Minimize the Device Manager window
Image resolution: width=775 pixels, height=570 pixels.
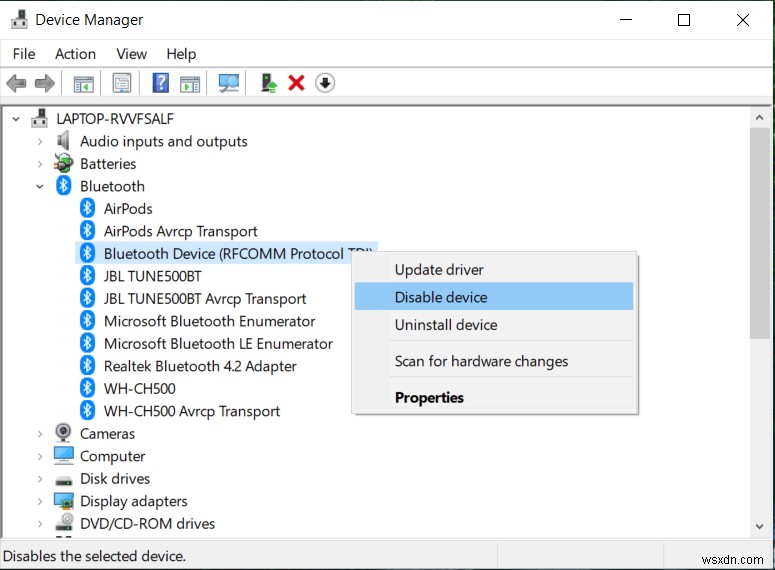626,20
